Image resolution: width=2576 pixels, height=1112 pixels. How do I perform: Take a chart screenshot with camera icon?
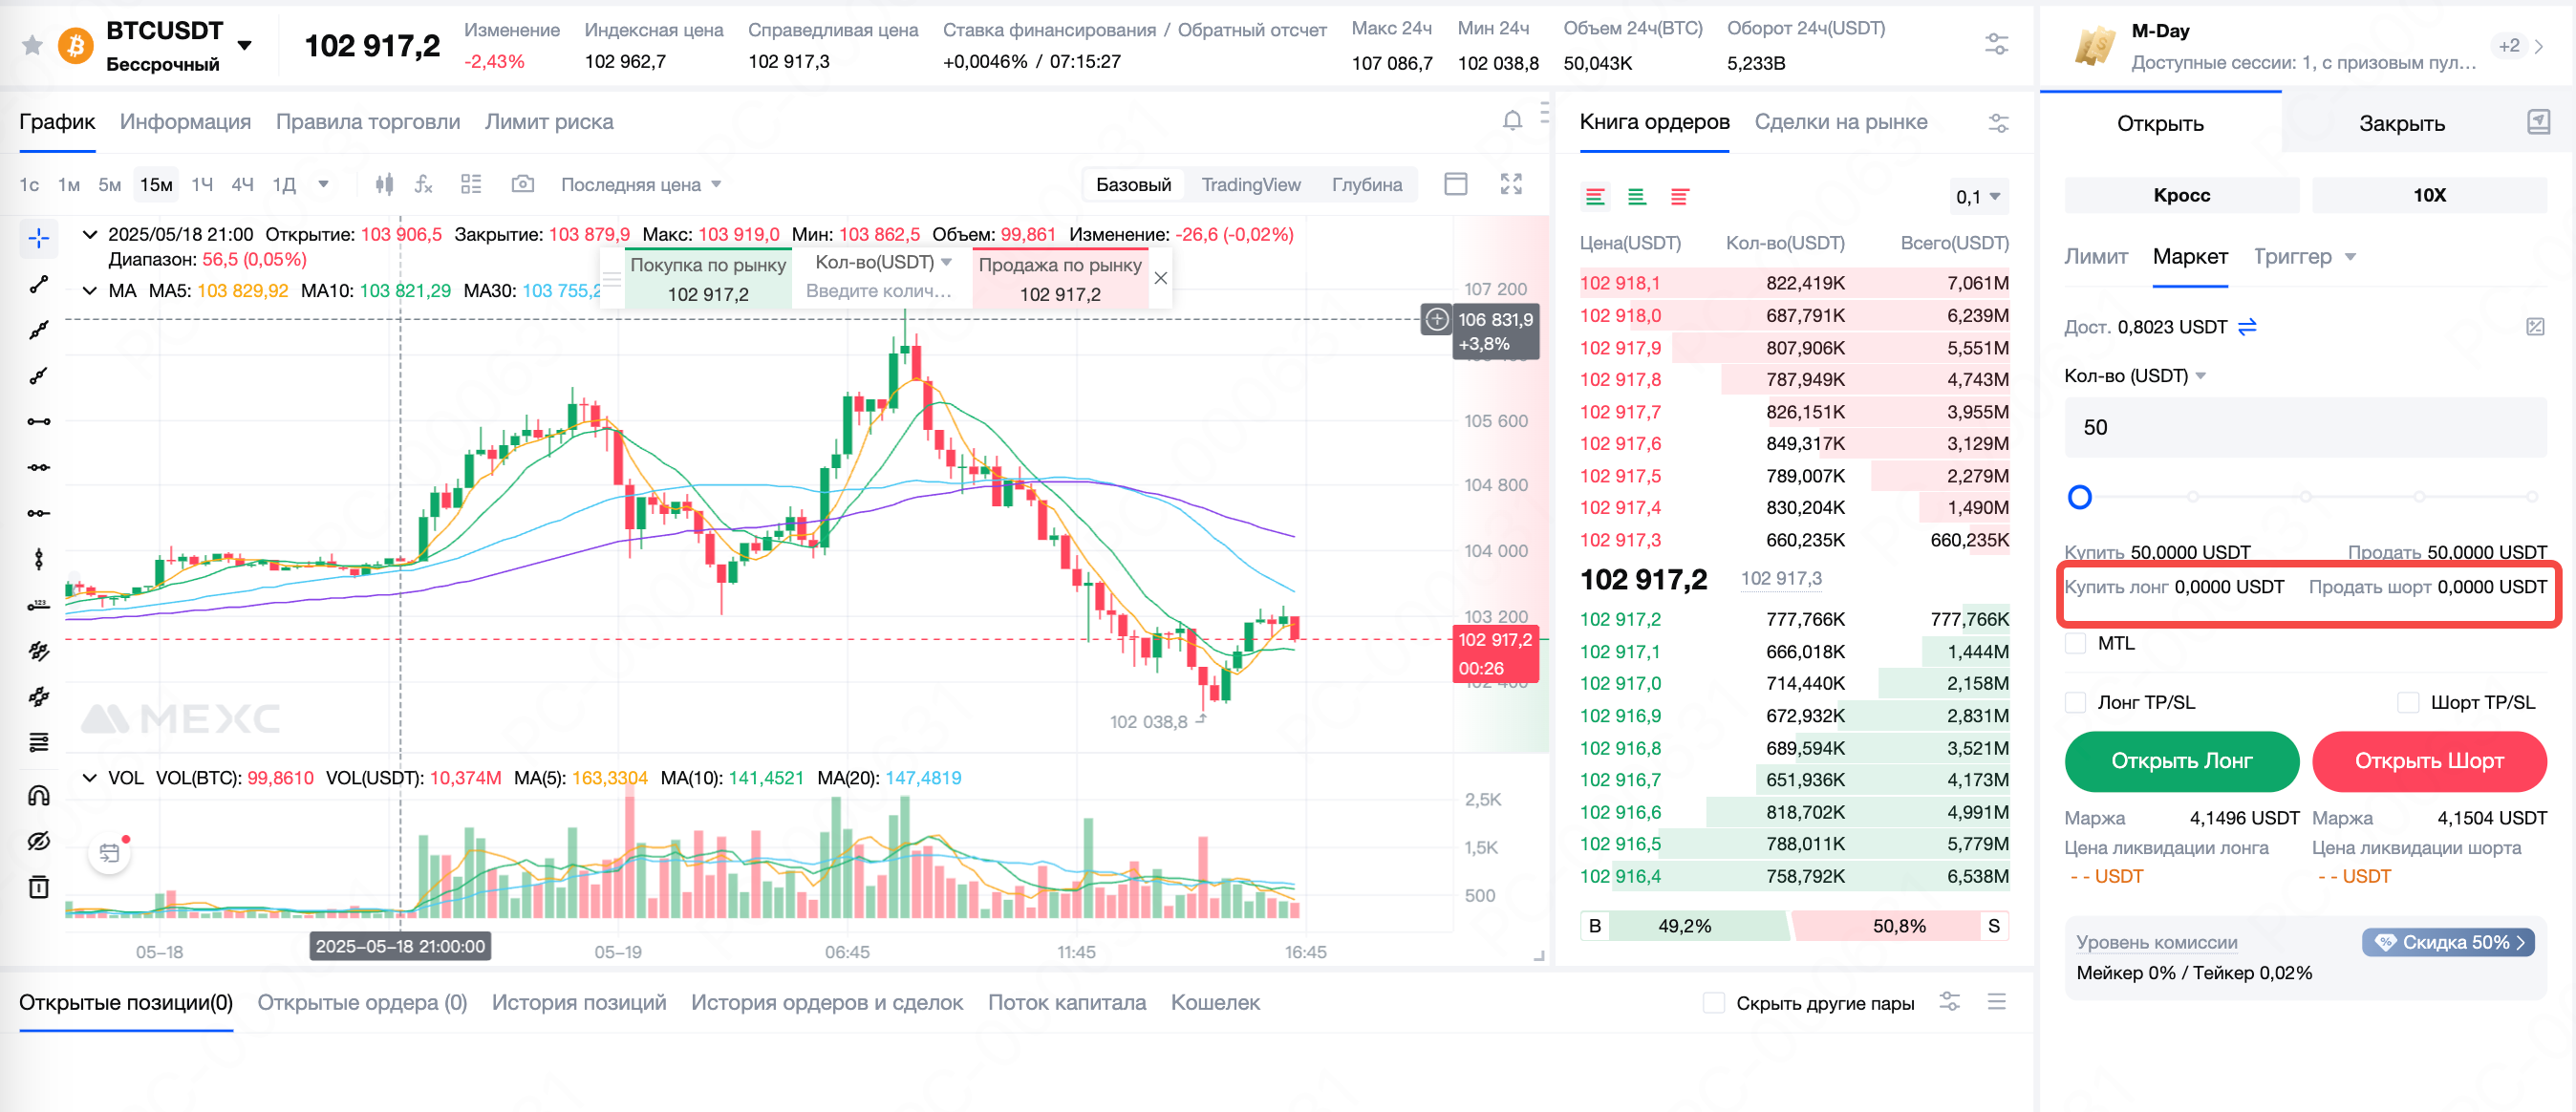pyautogui.click(x=522, y=184)
